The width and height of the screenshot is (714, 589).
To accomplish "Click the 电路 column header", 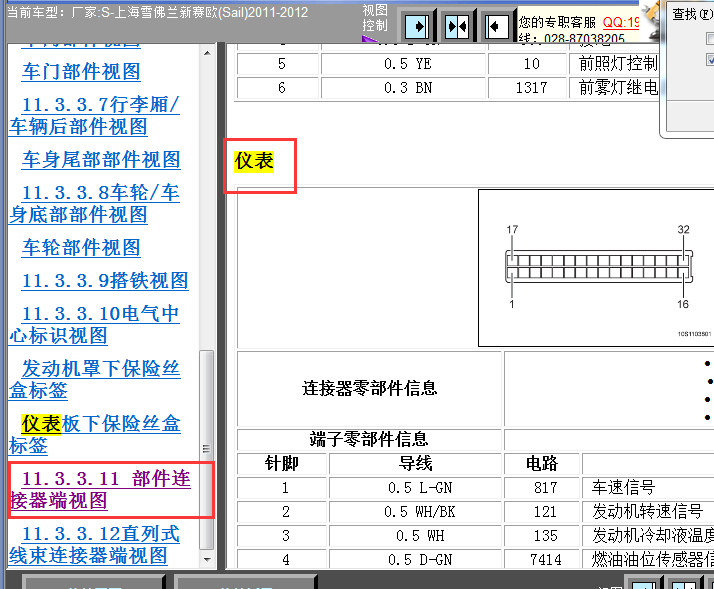I will (x=542, y=464).
